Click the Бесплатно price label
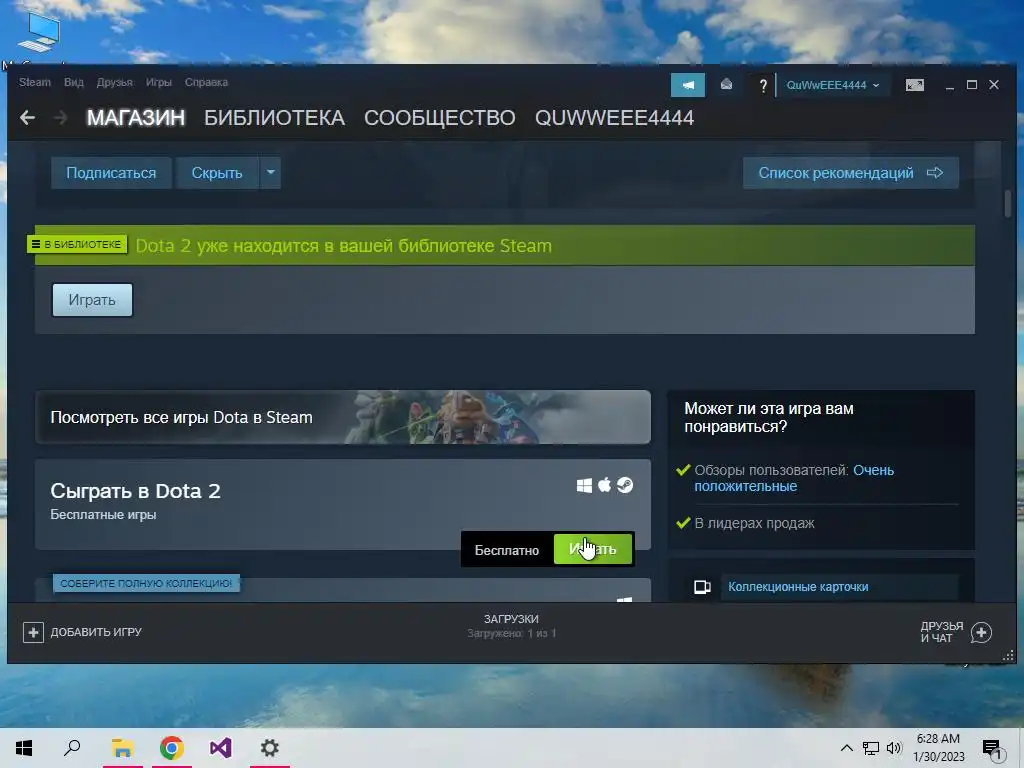 click(x=507, y=550)
